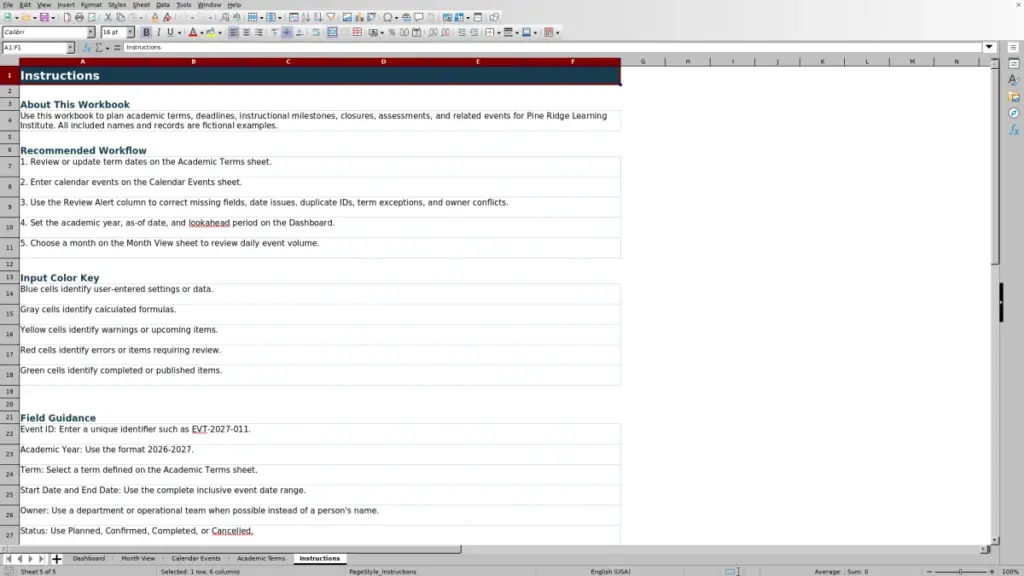Expand the Name Box dropdown arrow
The image size is (1024, 576).
70,48
